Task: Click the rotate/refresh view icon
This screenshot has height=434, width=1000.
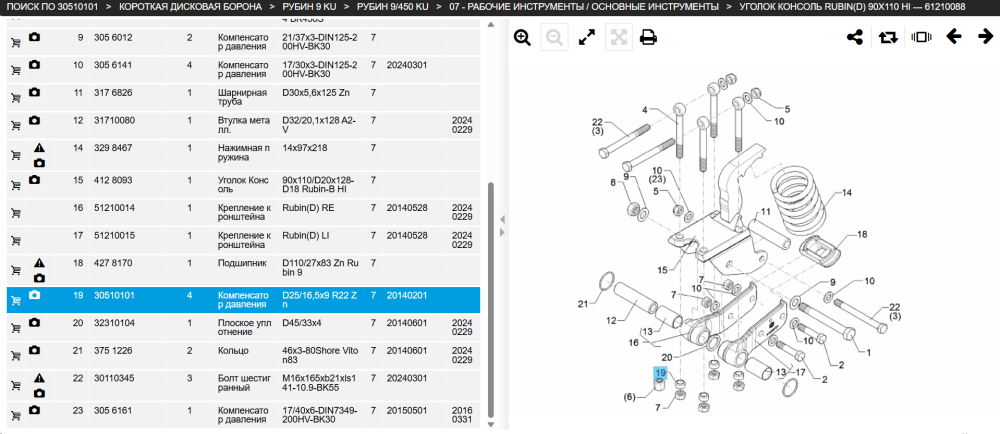Action: click(x=887, y=38)
